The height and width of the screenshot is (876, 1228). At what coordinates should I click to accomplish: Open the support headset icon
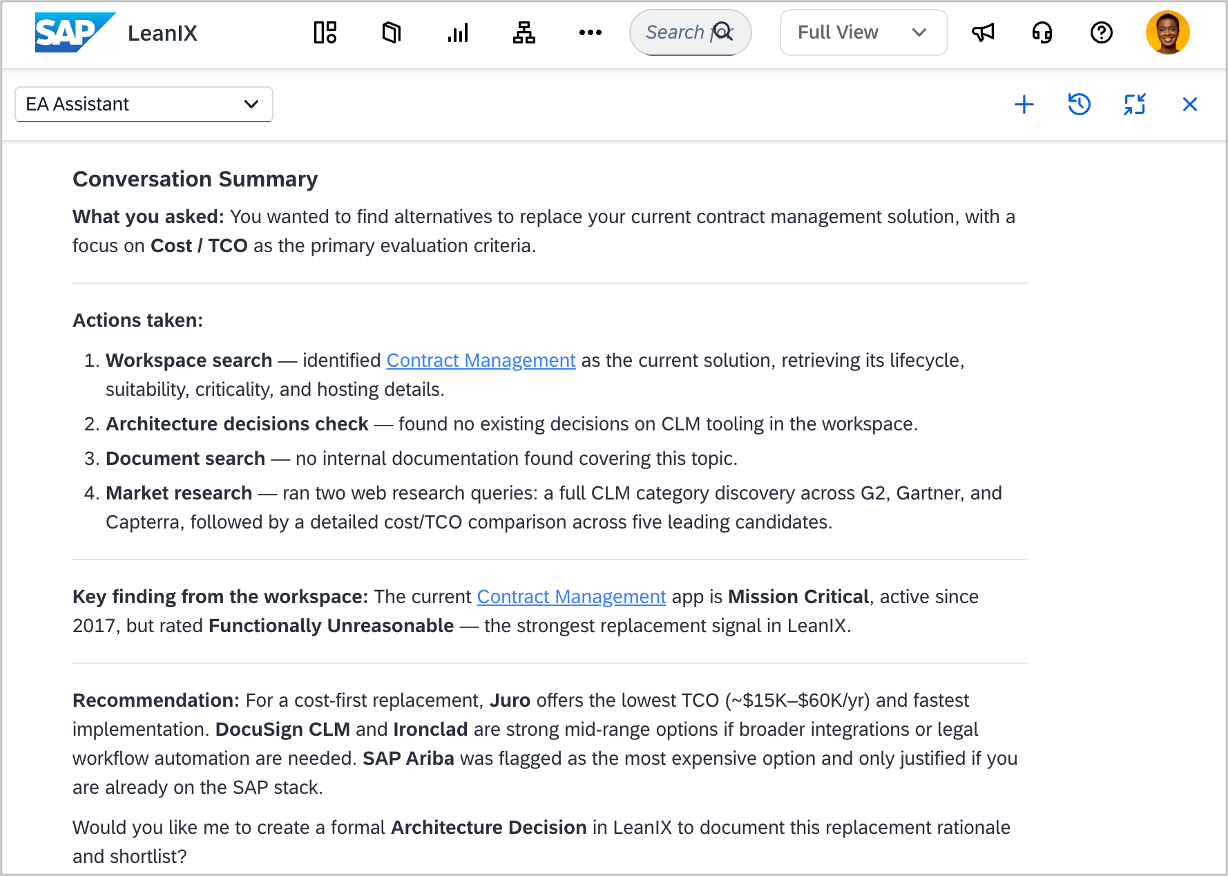(x=1042, y=33)
